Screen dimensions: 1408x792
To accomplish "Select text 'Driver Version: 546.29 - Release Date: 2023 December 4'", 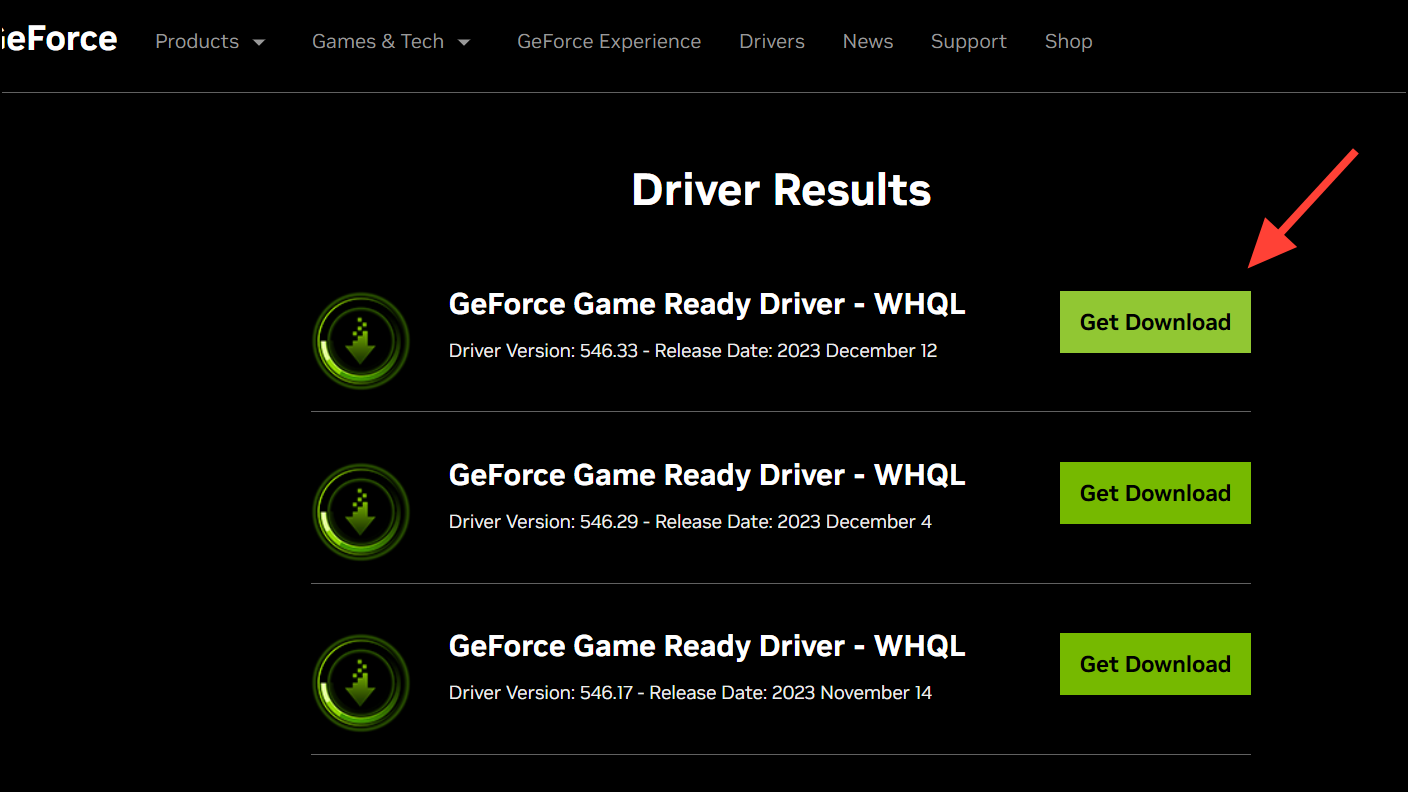I will (x=690, y=522).
